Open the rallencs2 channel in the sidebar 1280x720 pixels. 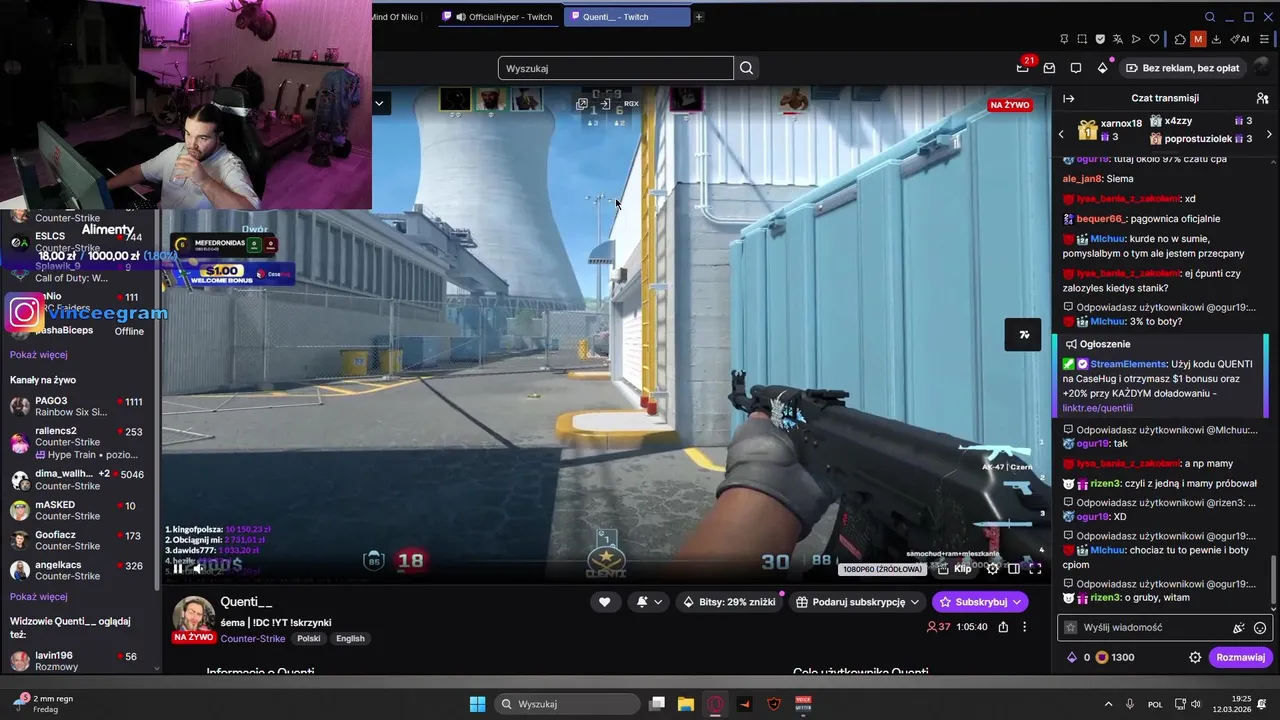point(80,441)
